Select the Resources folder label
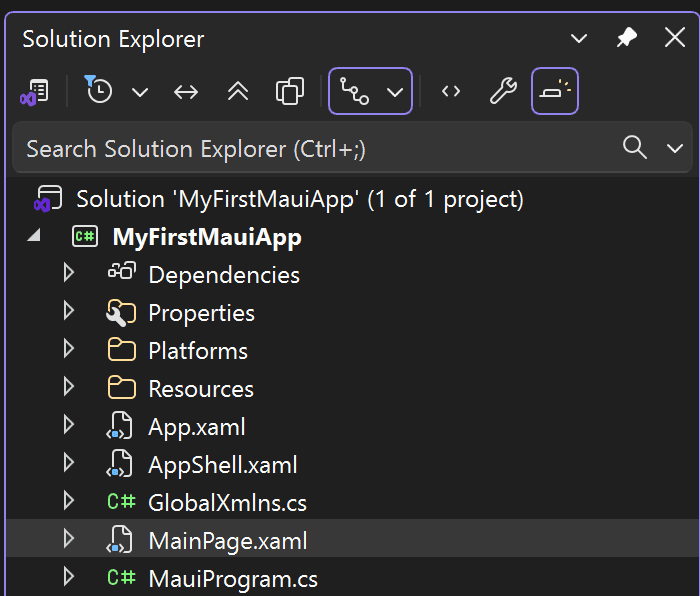700x596 pixels. tap(201, 389)
